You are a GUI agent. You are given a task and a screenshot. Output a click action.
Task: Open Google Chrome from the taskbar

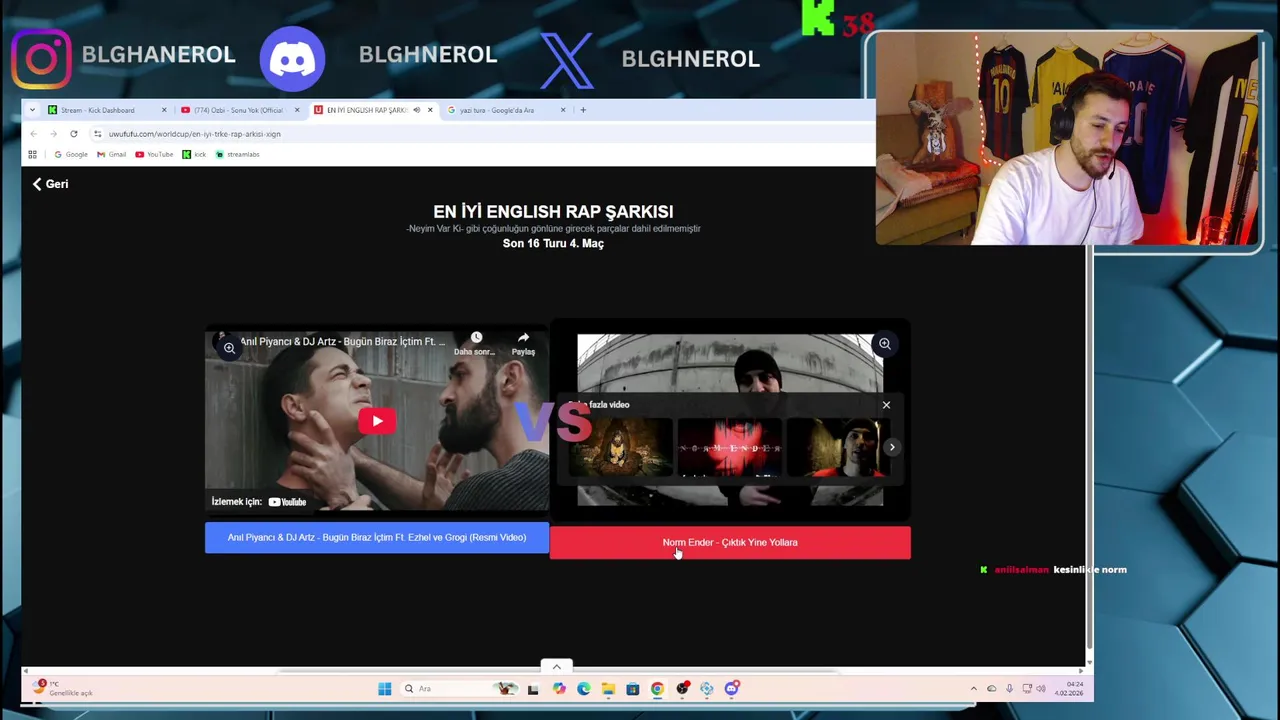657,688
